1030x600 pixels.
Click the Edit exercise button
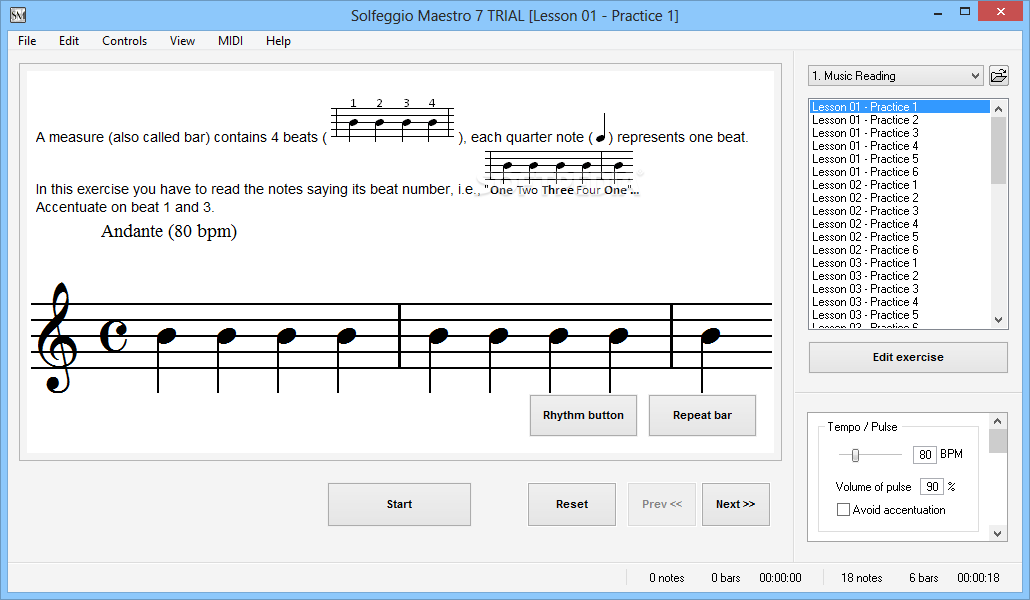pyautogui.click(x=908, y=357)
